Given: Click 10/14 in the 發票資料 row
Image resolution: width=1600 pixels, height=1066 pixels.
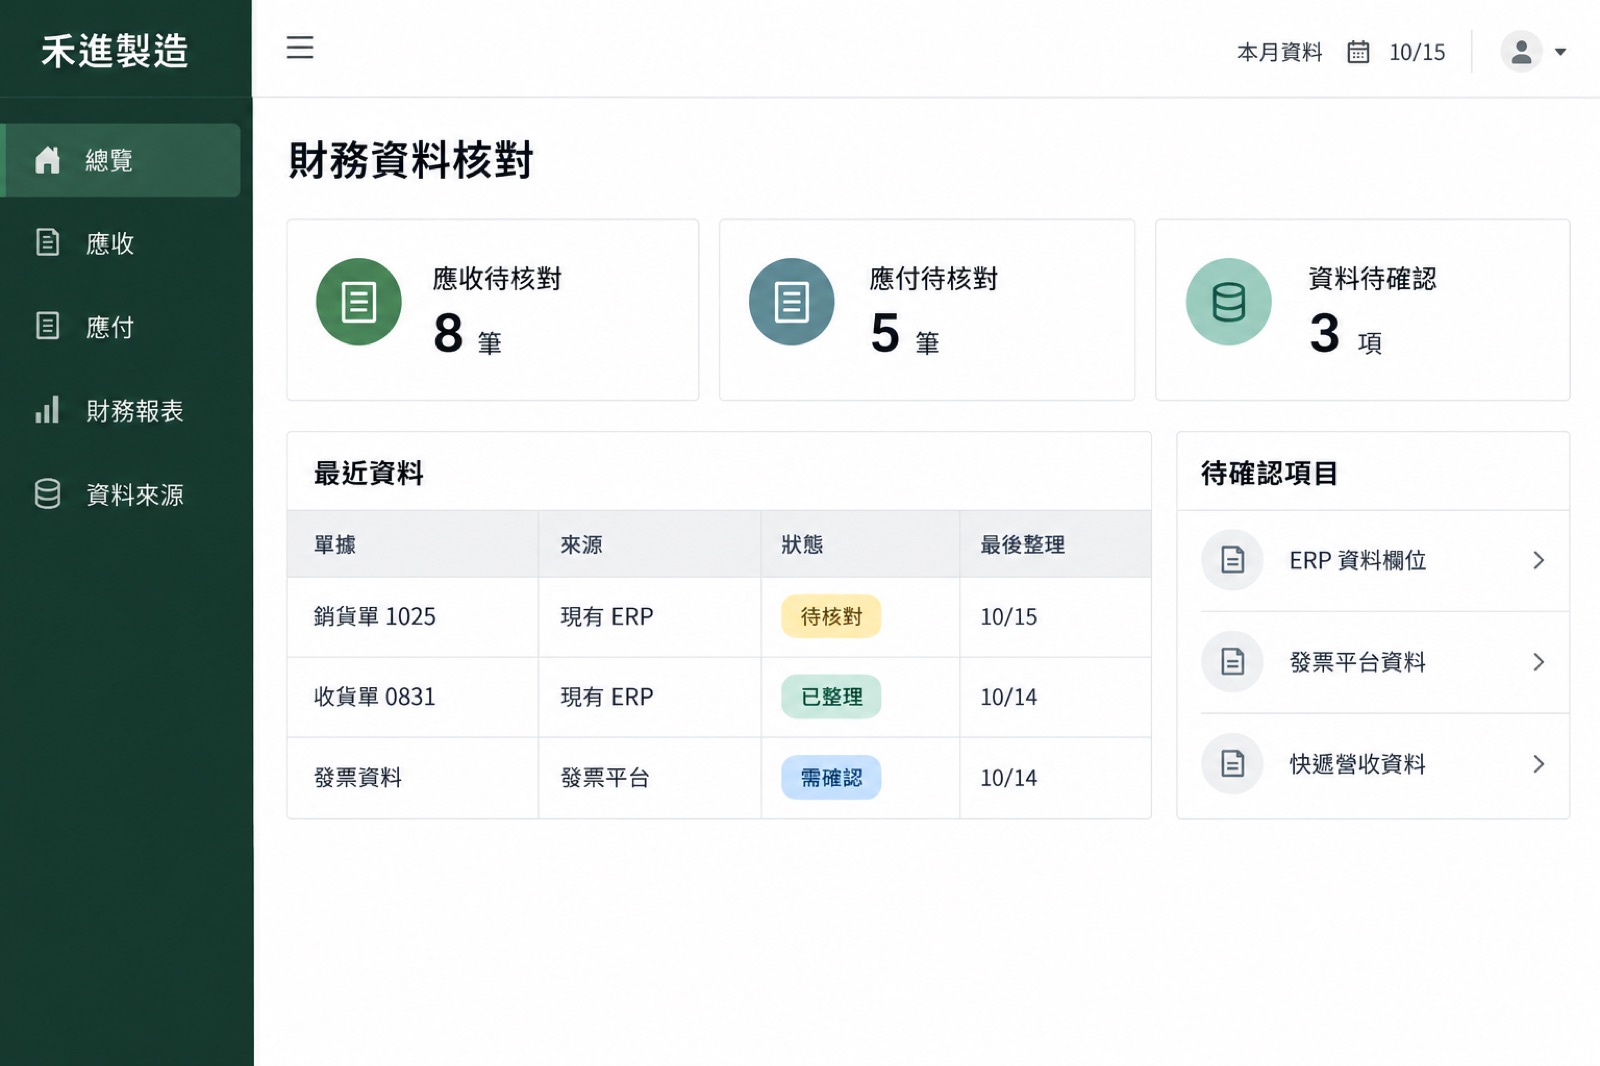Looking at the screenshot, I should click(x=1008, y=778).
